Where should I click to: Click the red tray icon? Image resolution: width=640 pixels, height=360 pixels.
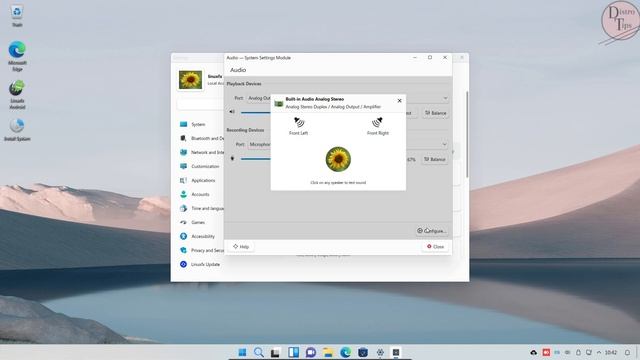pyautogui.click(x=546, y=352)
